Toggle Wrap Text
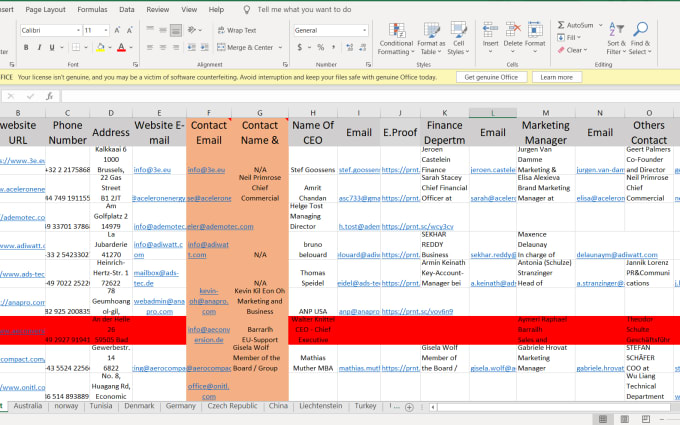Viewport: 680px width, 425px height. point(237,30)
